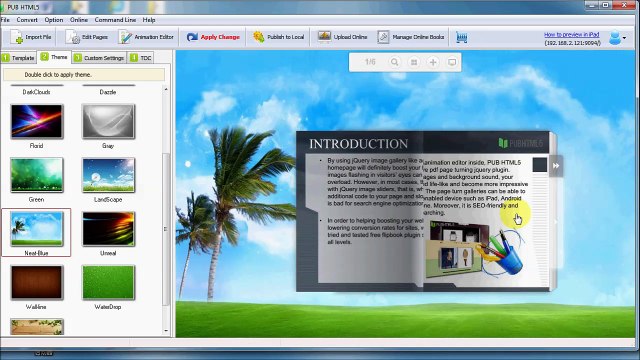Screen dimensions: 640x360
Task: Click the zoom in plus icon
Action: click(433, 62)
